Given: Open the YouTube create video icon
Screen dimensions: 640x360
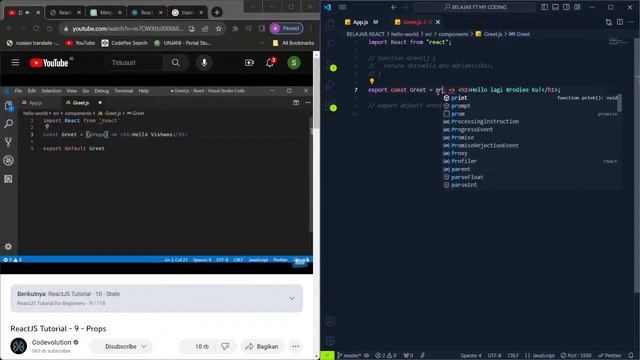Looking at the screenshot, I should [x=249, y=62].
